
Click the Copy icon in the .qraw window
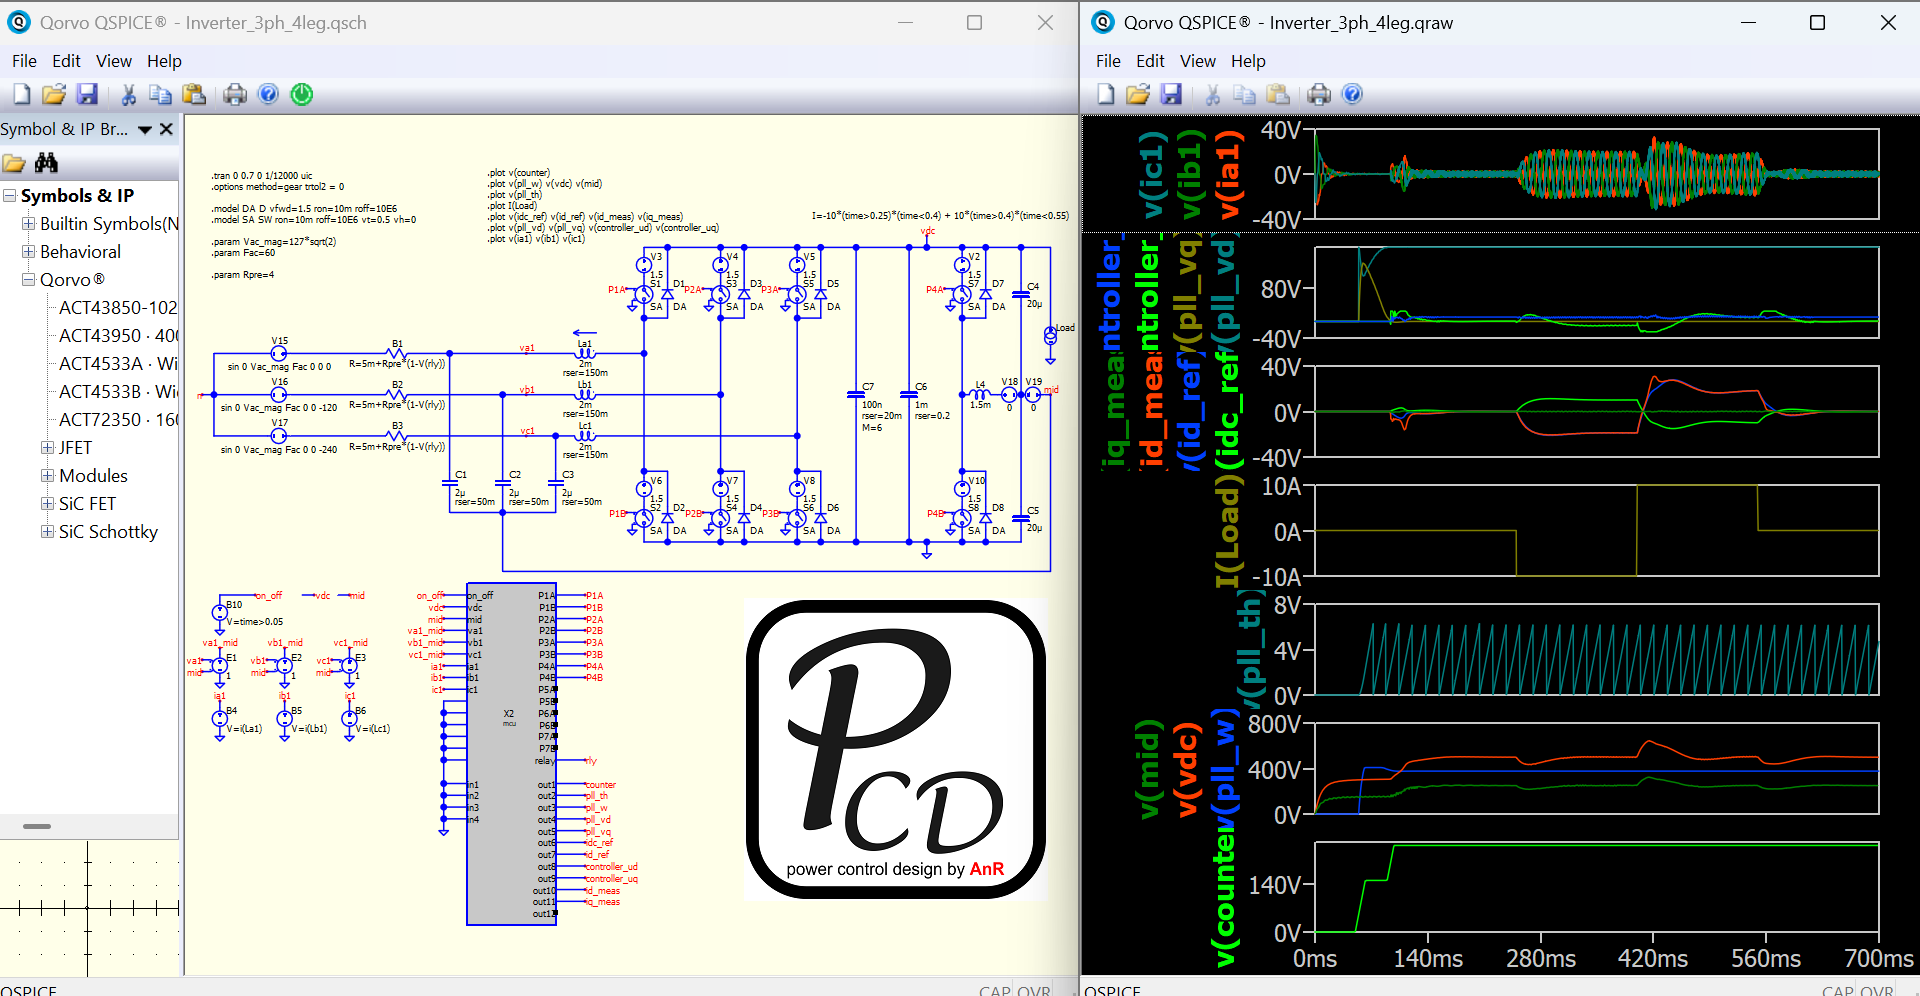tap(1244, 94)
